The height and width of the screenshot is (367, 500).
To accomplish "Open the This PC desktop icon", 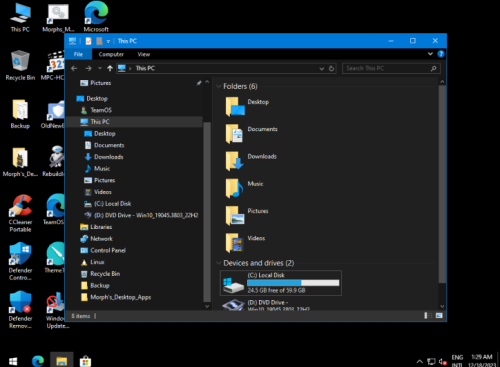I will coord(20,18).
